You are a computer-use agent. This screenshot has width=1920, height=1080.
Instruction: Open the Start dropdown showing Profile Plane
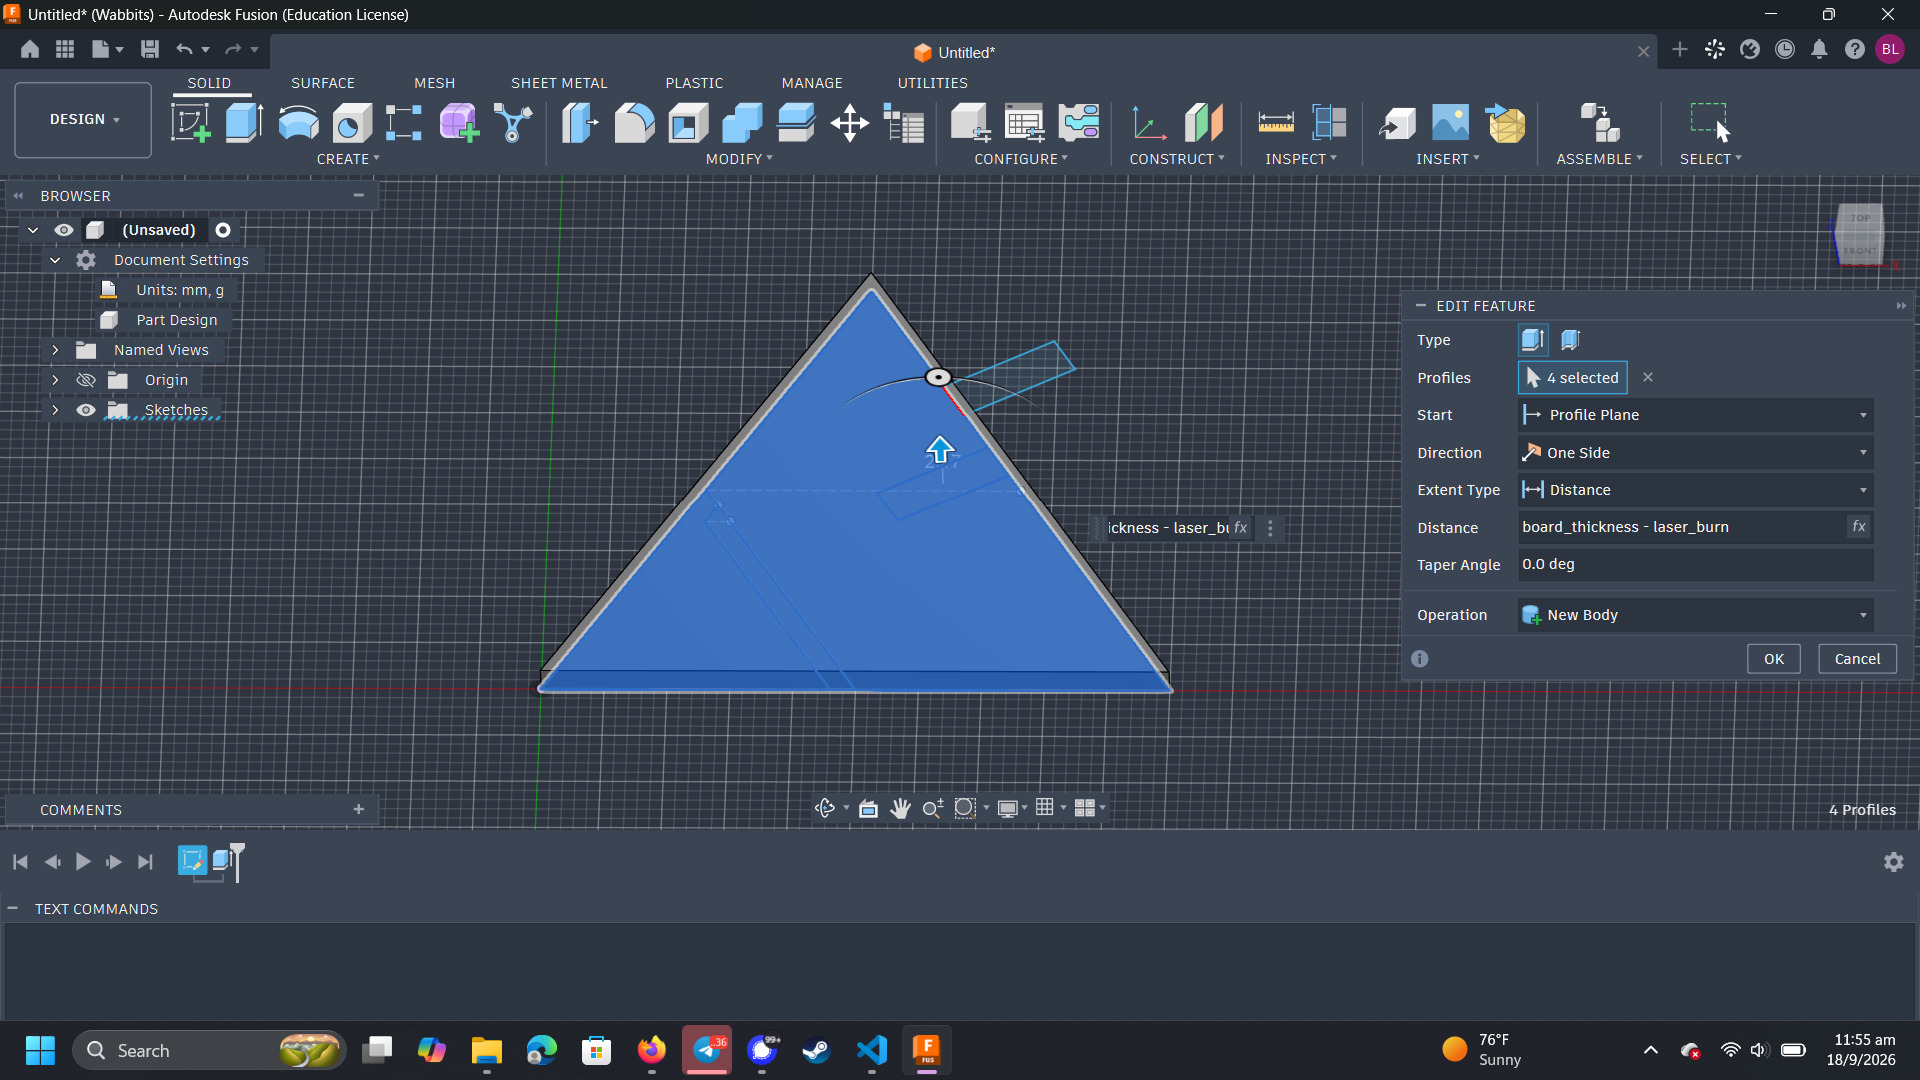[x=1695, y=415]
